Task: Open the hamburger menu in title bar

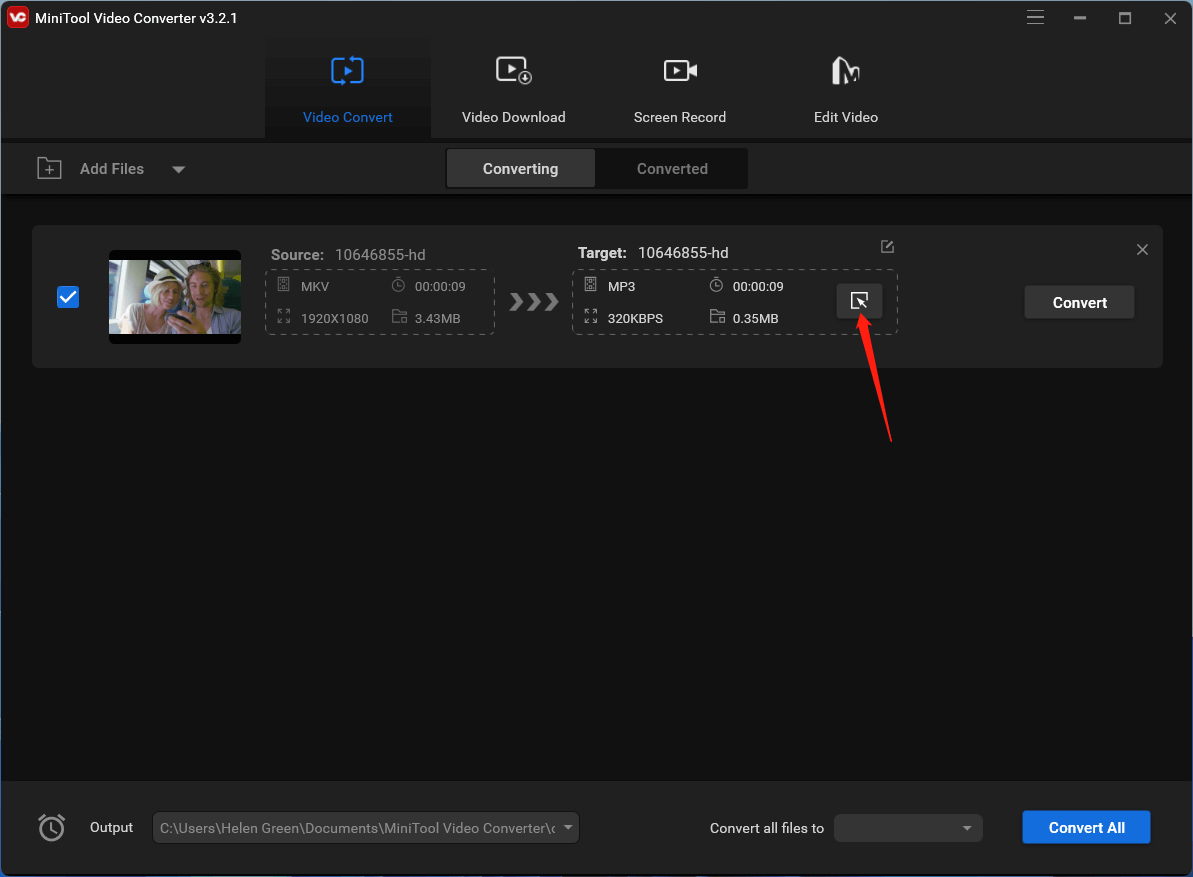Action: pos(1035,17)
